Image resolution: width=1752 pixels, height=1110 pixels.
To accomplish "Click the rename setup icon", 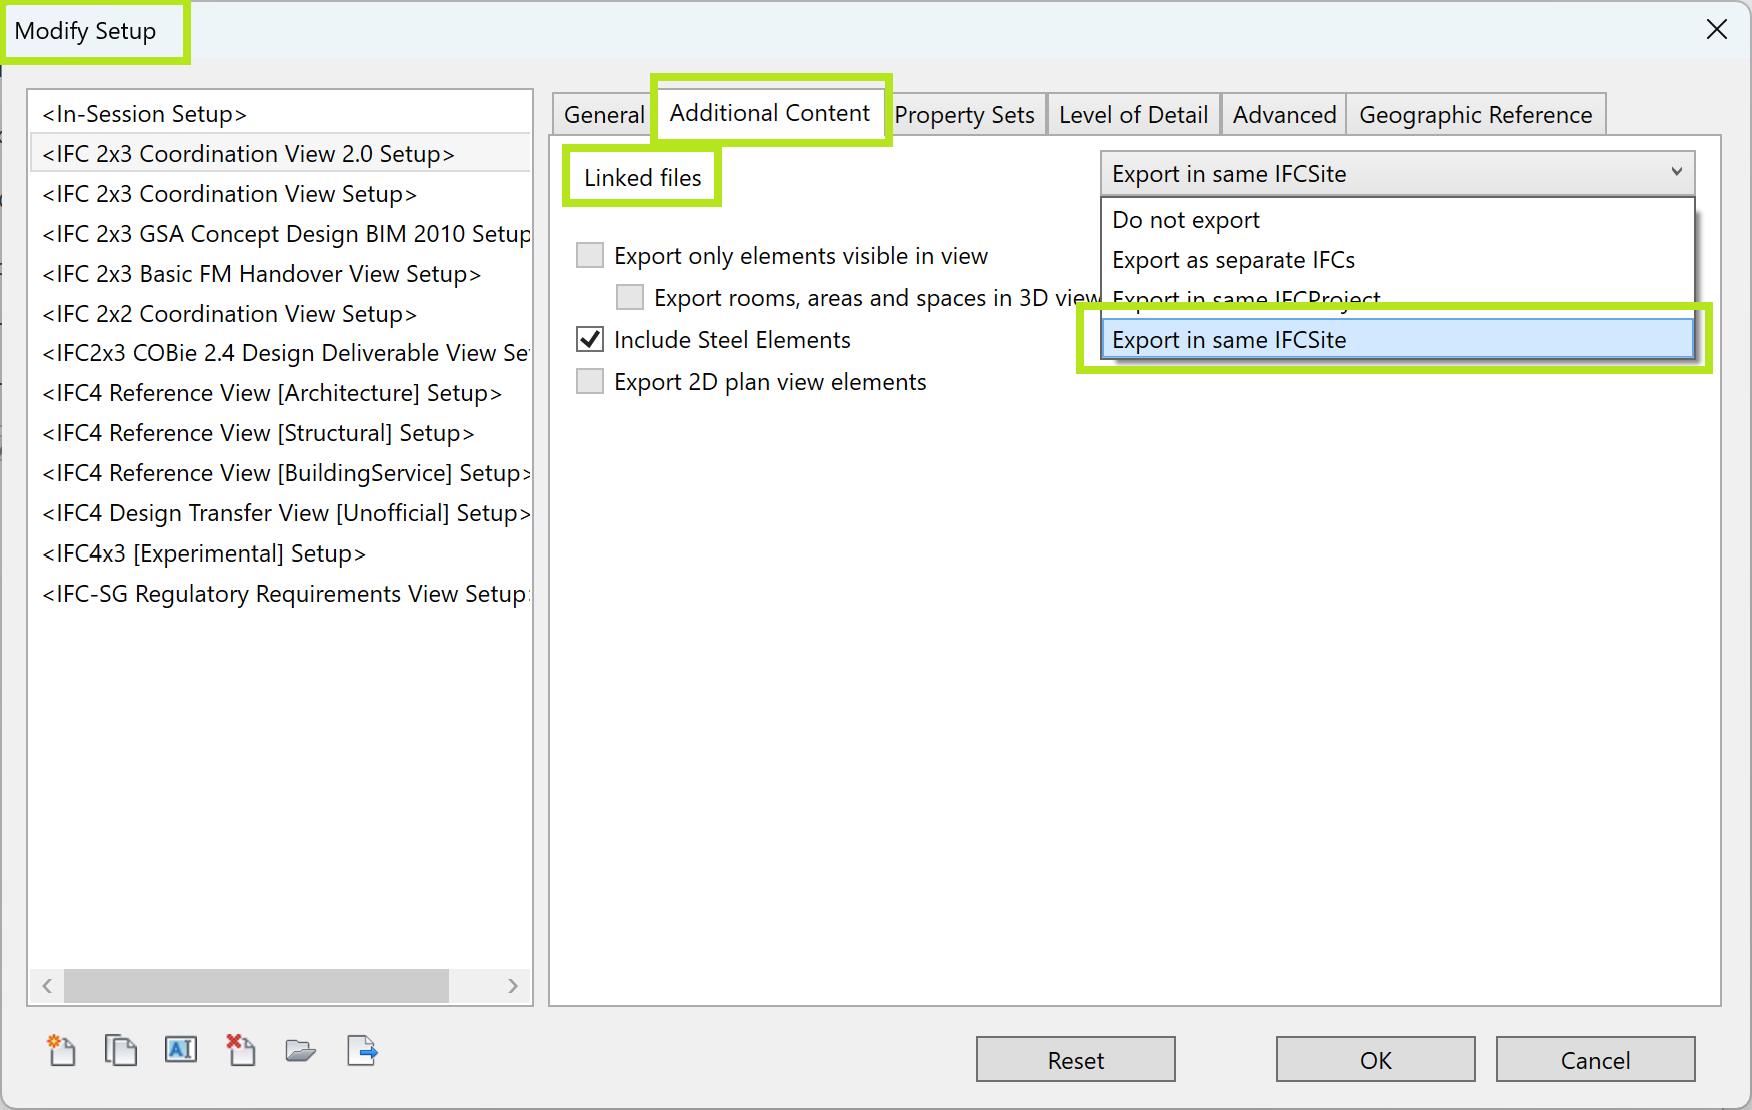I will point(181,1050).
